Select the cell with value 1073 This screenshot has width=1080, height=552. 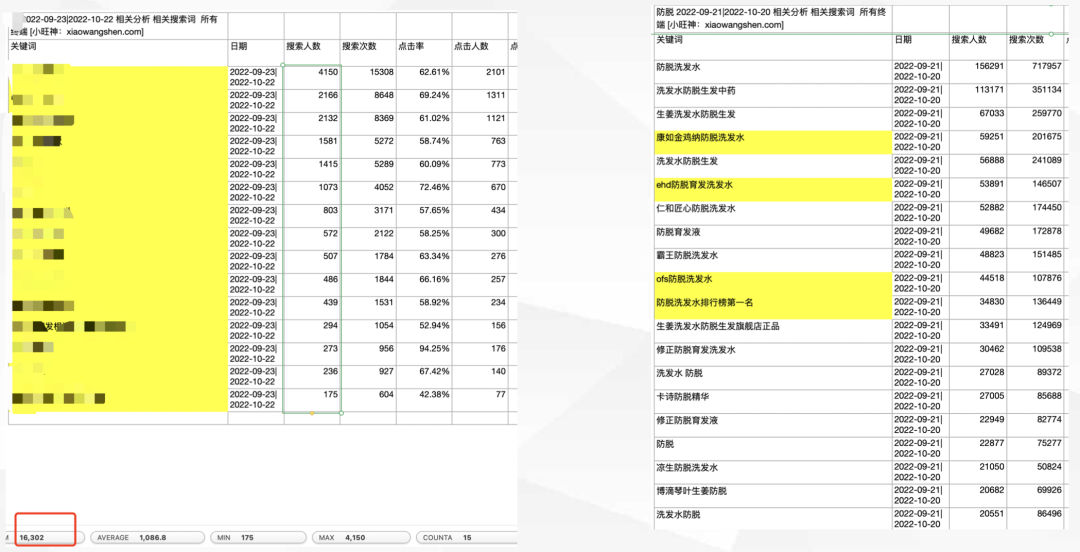312,193
